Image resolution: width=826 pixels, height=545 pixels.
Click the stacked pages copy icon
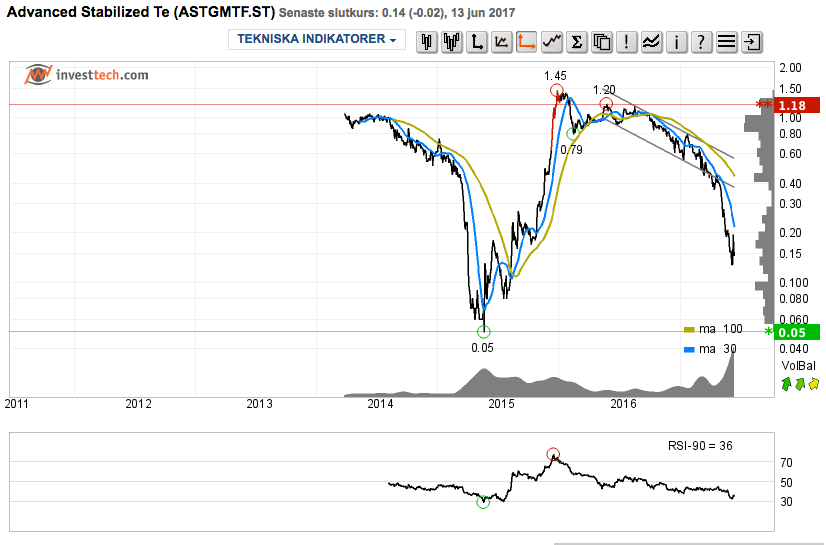pyautogui.click(x=602, y=42)
